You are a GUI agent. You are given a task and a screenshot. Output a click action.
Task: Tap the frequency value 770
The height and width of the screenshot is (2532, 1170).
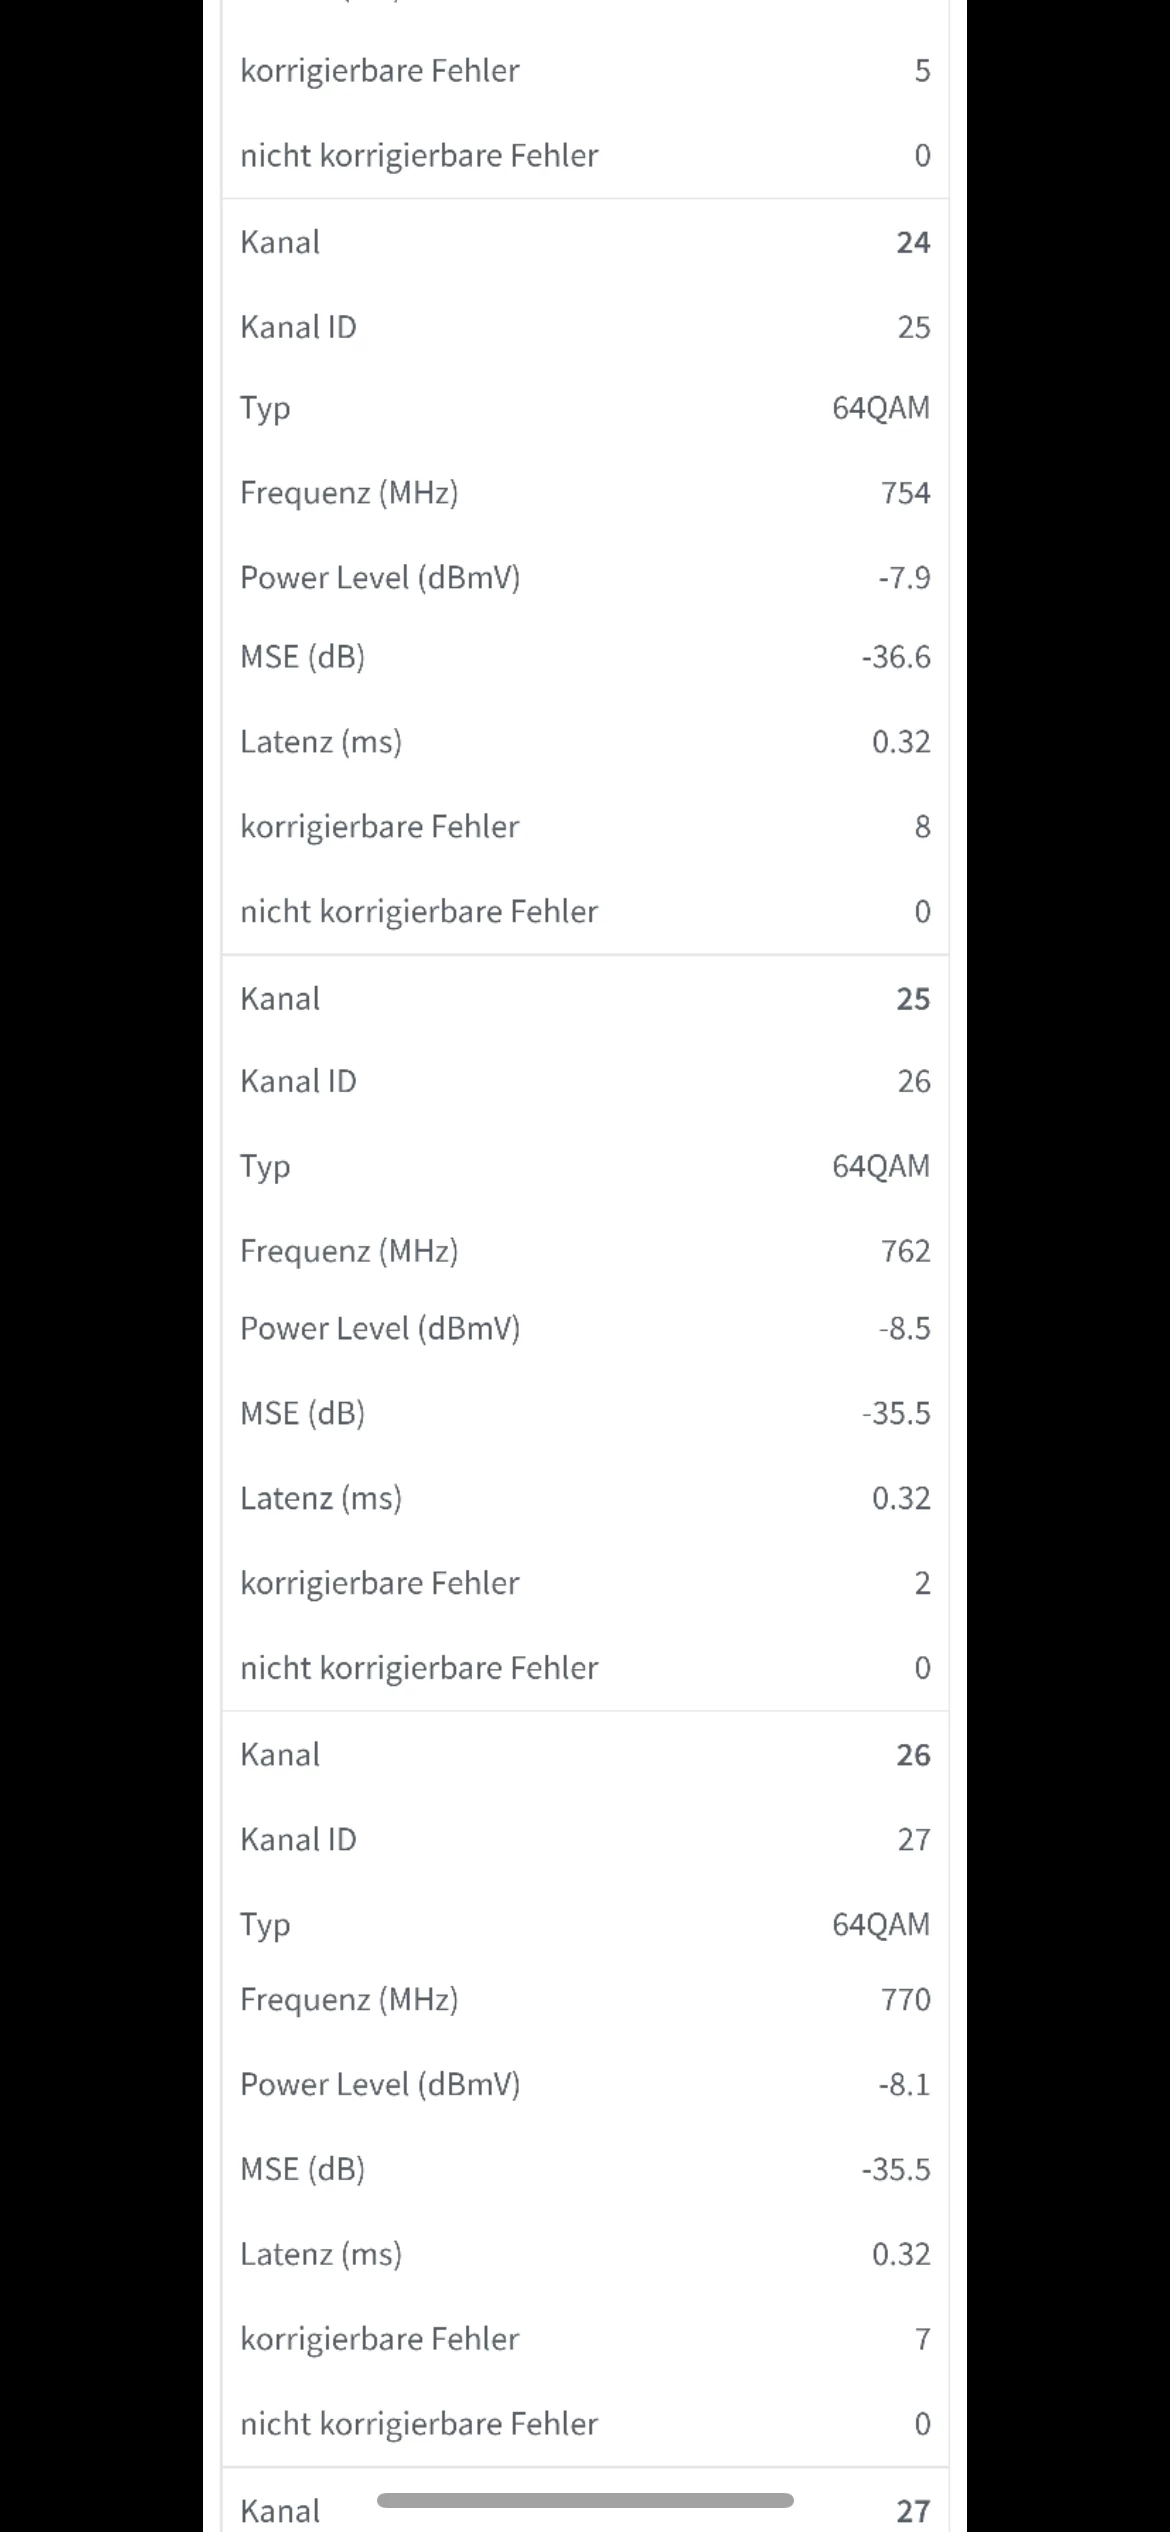[905, 1999]
